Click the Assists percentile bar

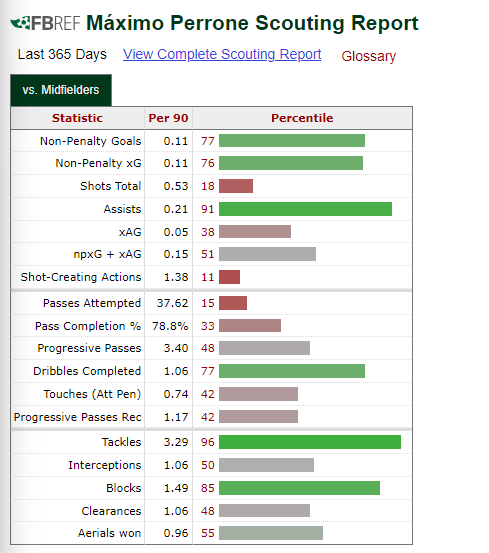coord(305,209)
